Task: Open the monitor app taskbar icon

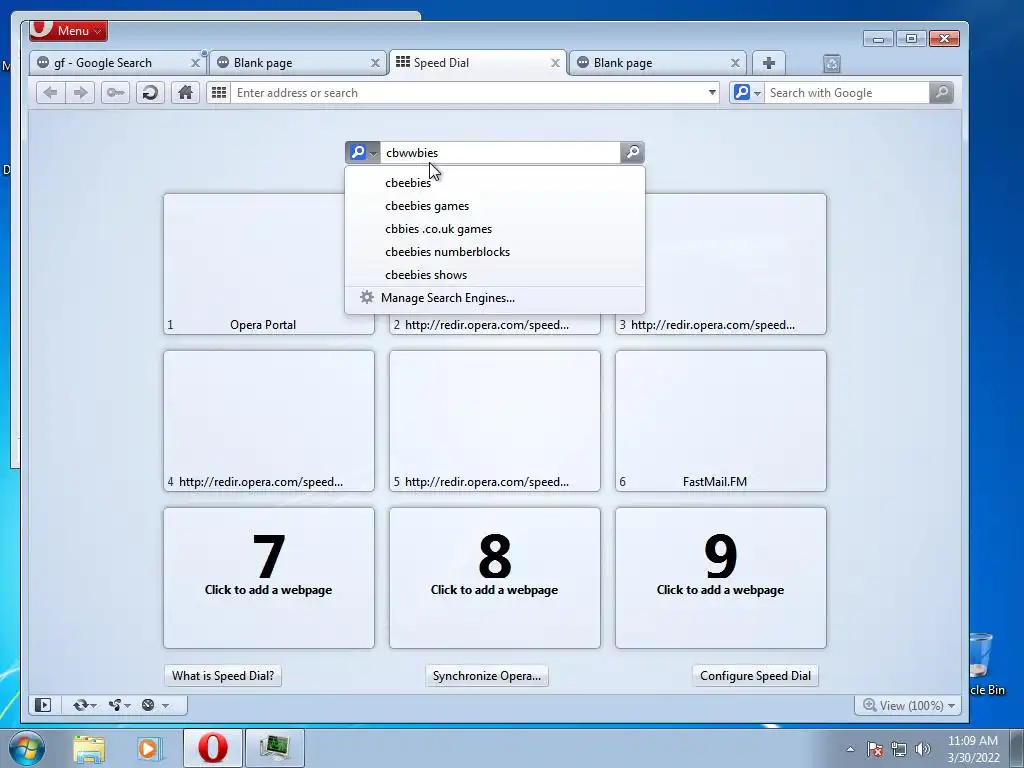Action: [x=274, y=748]
